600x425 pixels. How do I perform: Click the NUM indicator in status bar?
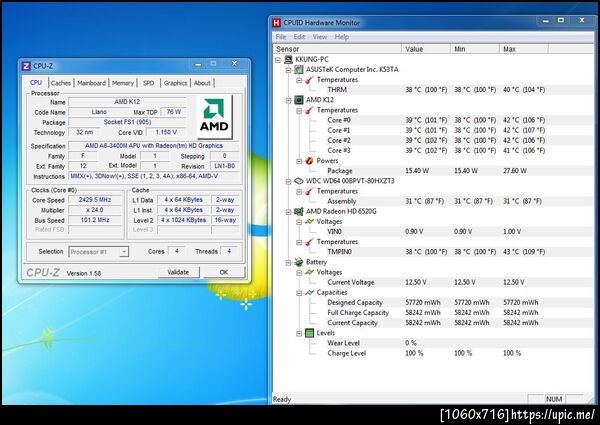click(x=554, y=399)
